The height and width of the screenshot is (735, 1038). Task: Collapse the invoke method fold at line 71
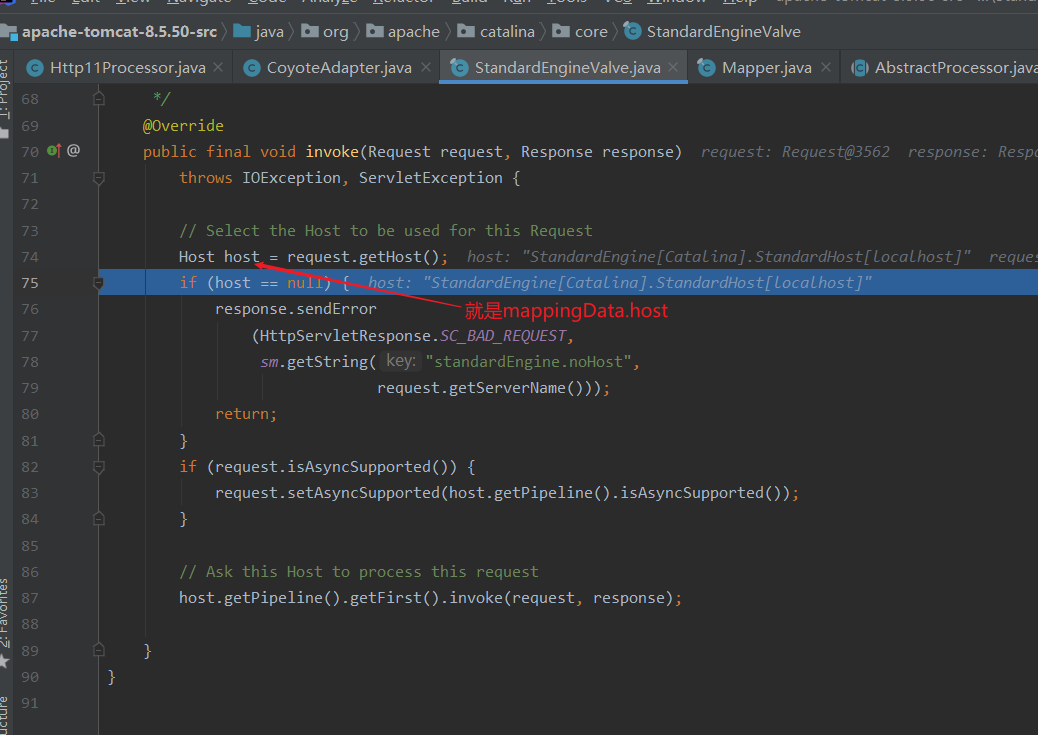pyautogui.click(x=99, y=177)
